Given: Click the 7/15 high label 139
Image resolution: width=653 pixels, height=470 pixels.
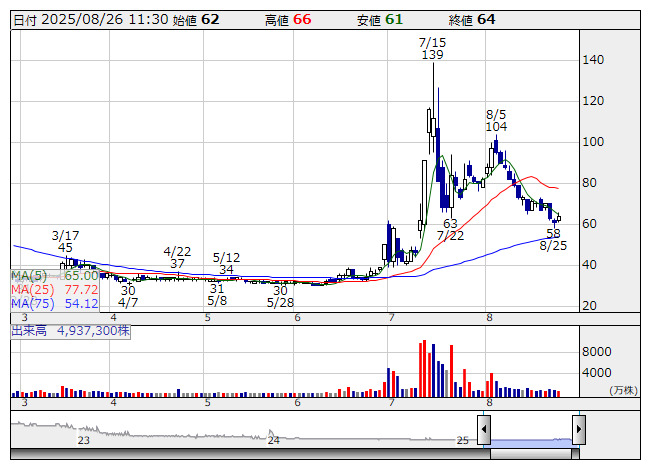Looking at the screenshot, I should click(x=432, y=55).
